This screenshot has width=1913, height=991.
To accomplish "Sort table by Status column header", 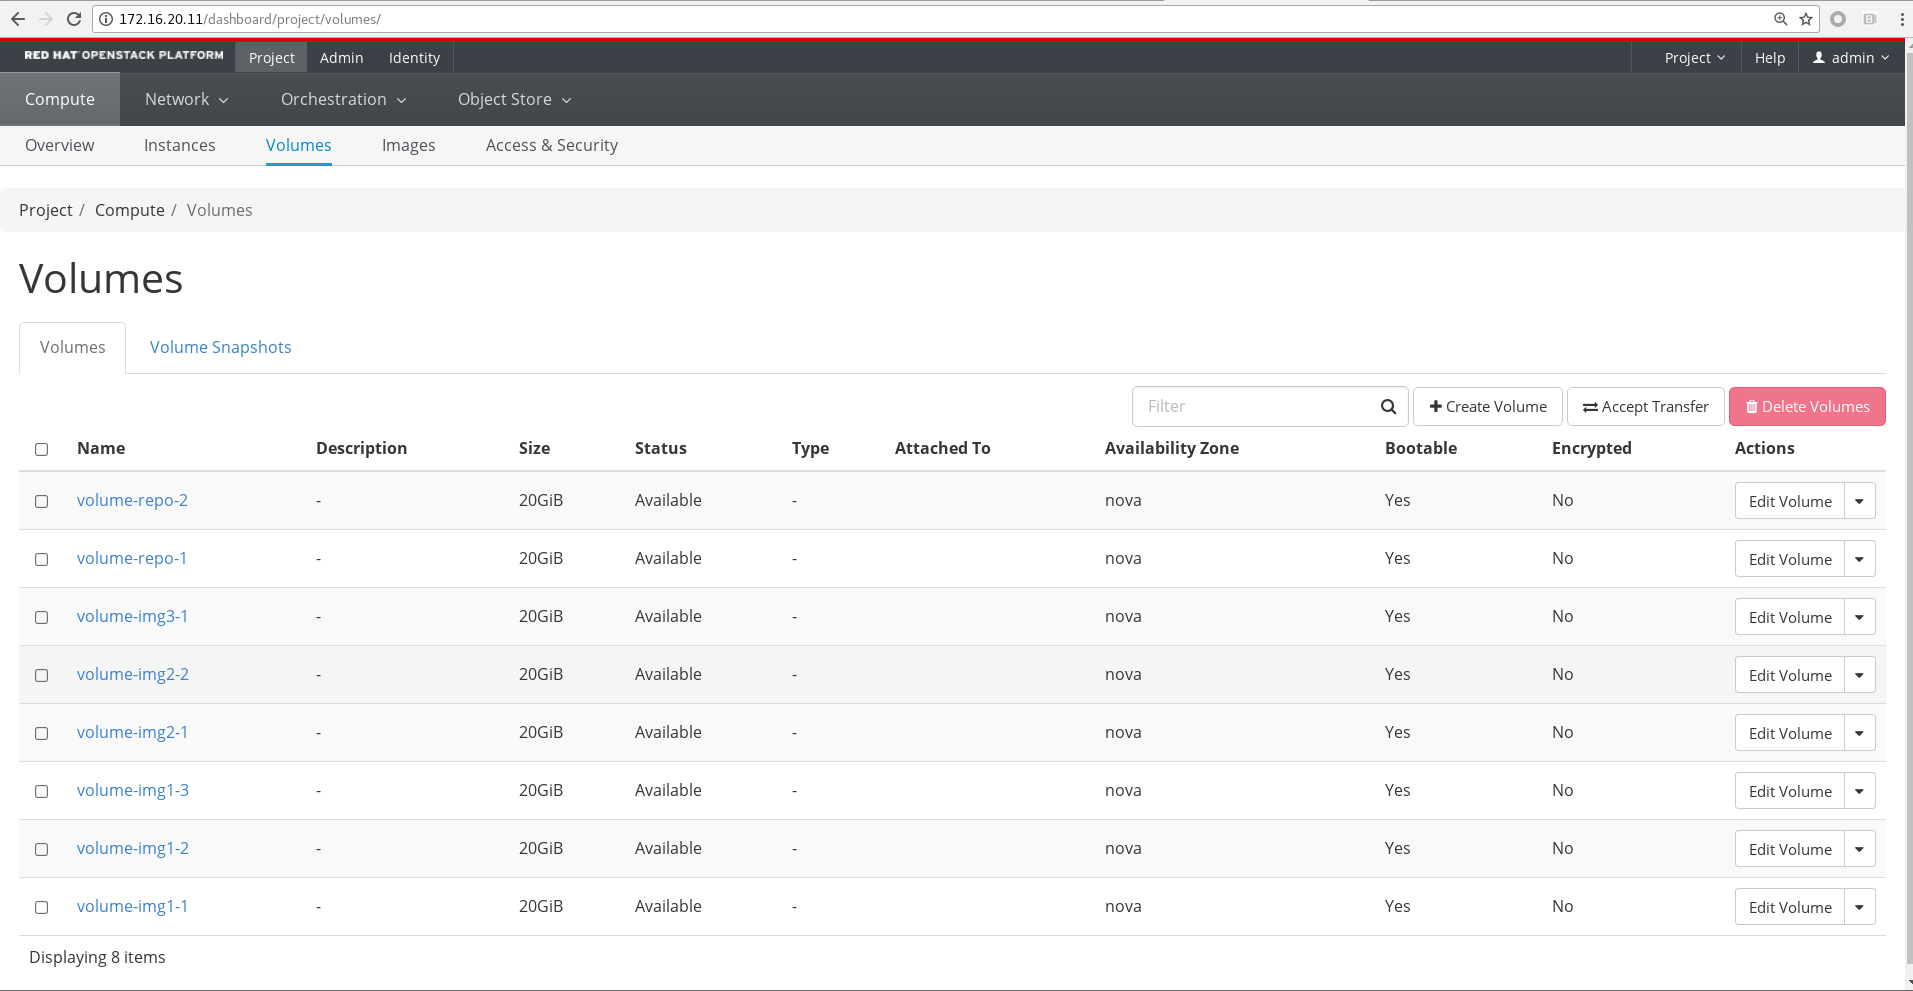I will tap(660, 448).
